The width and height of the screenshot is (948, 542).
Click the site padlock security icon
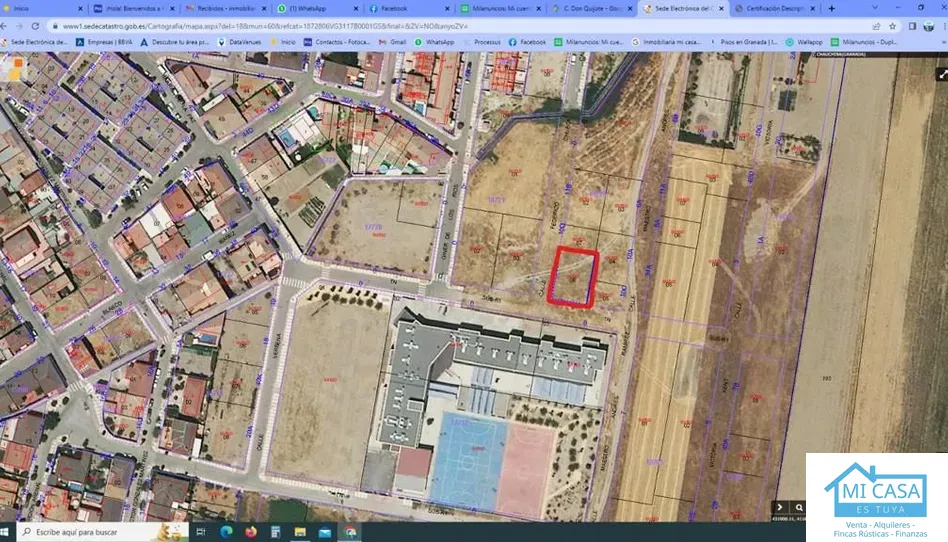coord(55,26)
